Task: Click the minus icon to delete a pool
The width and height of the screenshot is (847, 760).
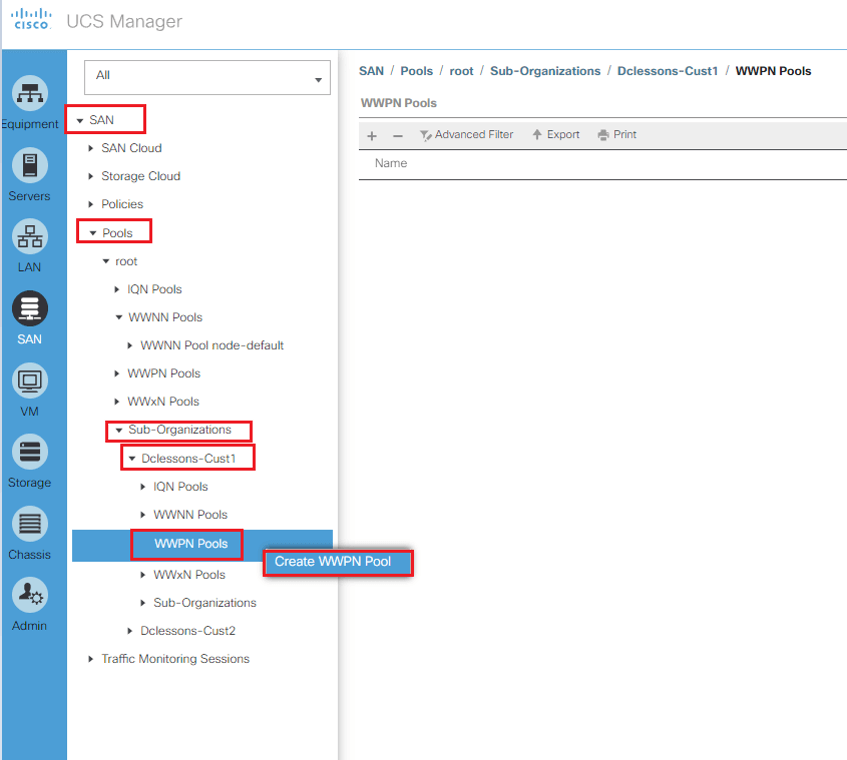Action: pos(398,136)
